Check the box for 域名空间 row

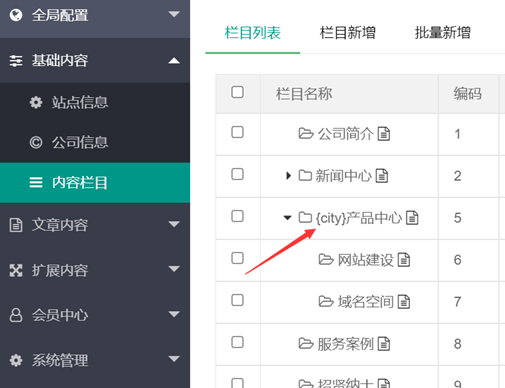click(x=237, y=300)
